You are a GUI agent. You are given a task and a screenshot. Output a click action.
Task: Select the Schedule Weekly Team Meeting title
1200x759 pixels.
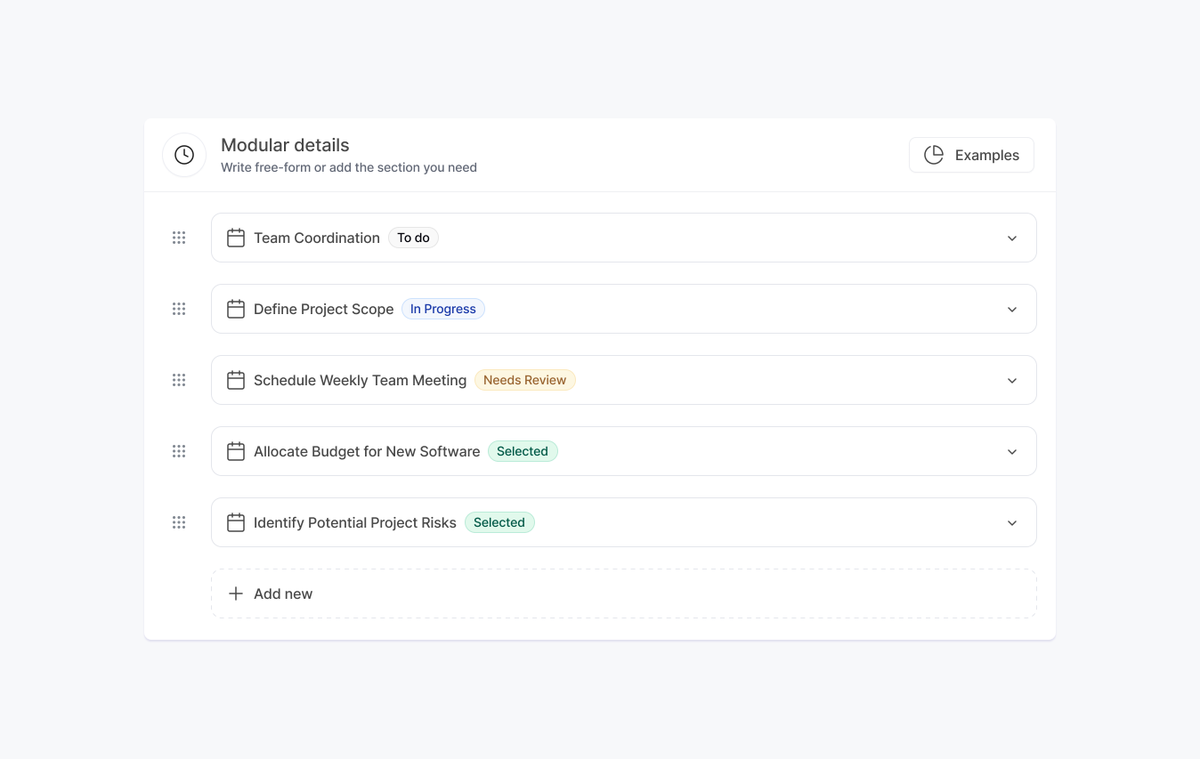(x=360, y=380)
